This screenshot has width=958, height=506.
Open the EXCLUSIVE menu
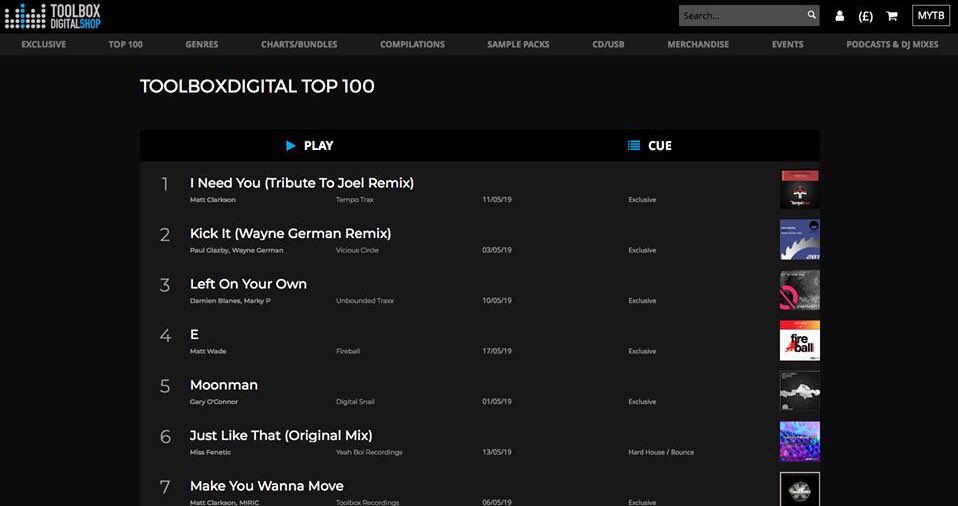43,44
